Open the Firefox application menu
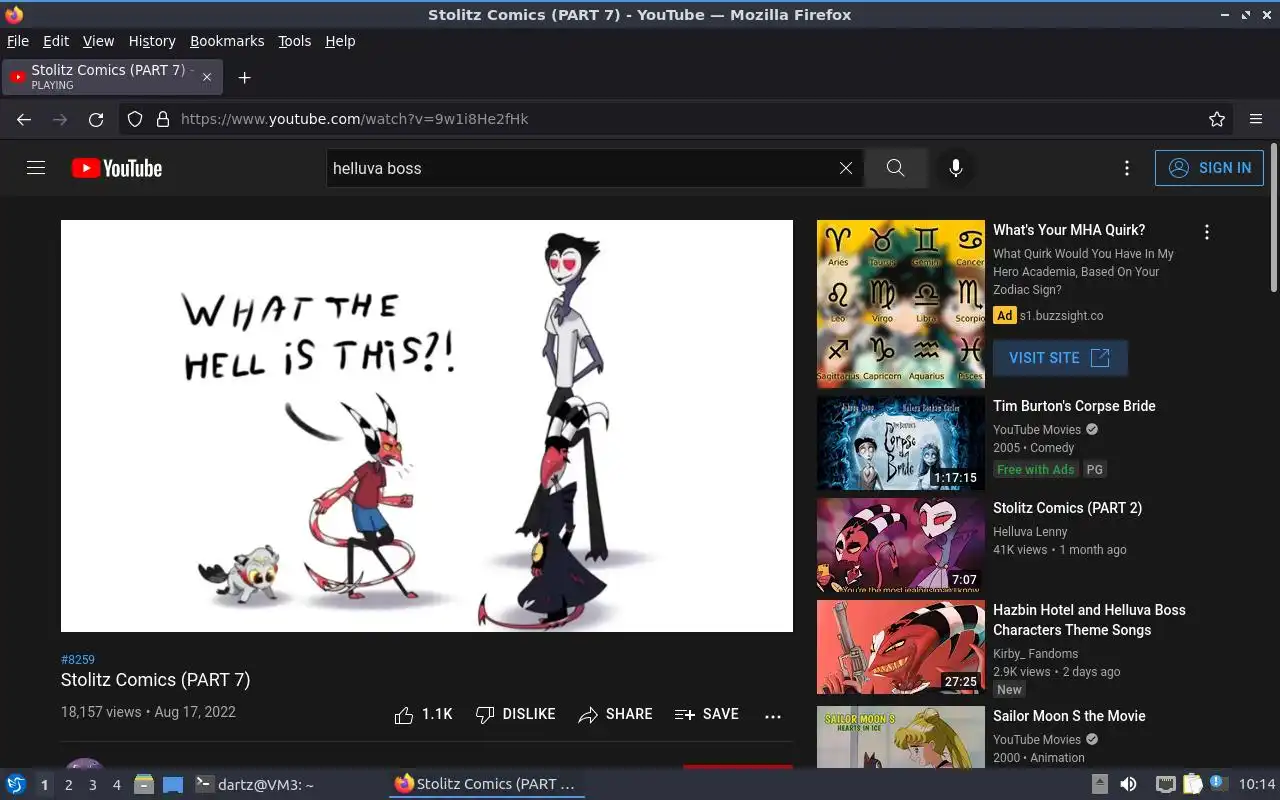Screen dimensions: 1280x800 tap(1256, 119)
